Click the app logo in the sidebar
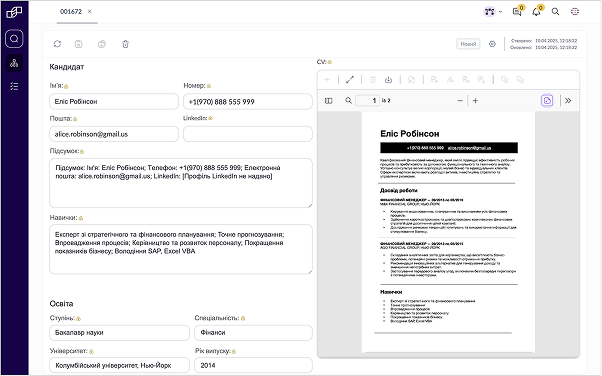 pos(14,12)
